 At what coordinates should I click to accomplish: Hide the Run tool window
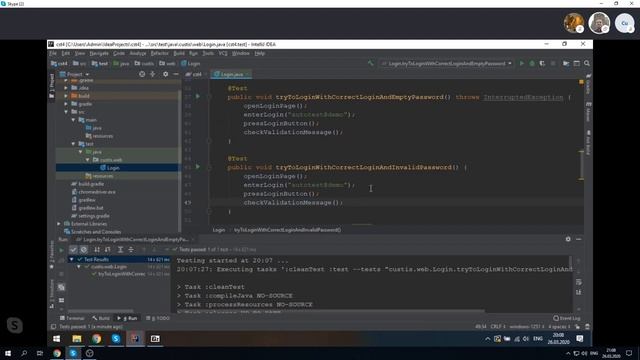579,239
